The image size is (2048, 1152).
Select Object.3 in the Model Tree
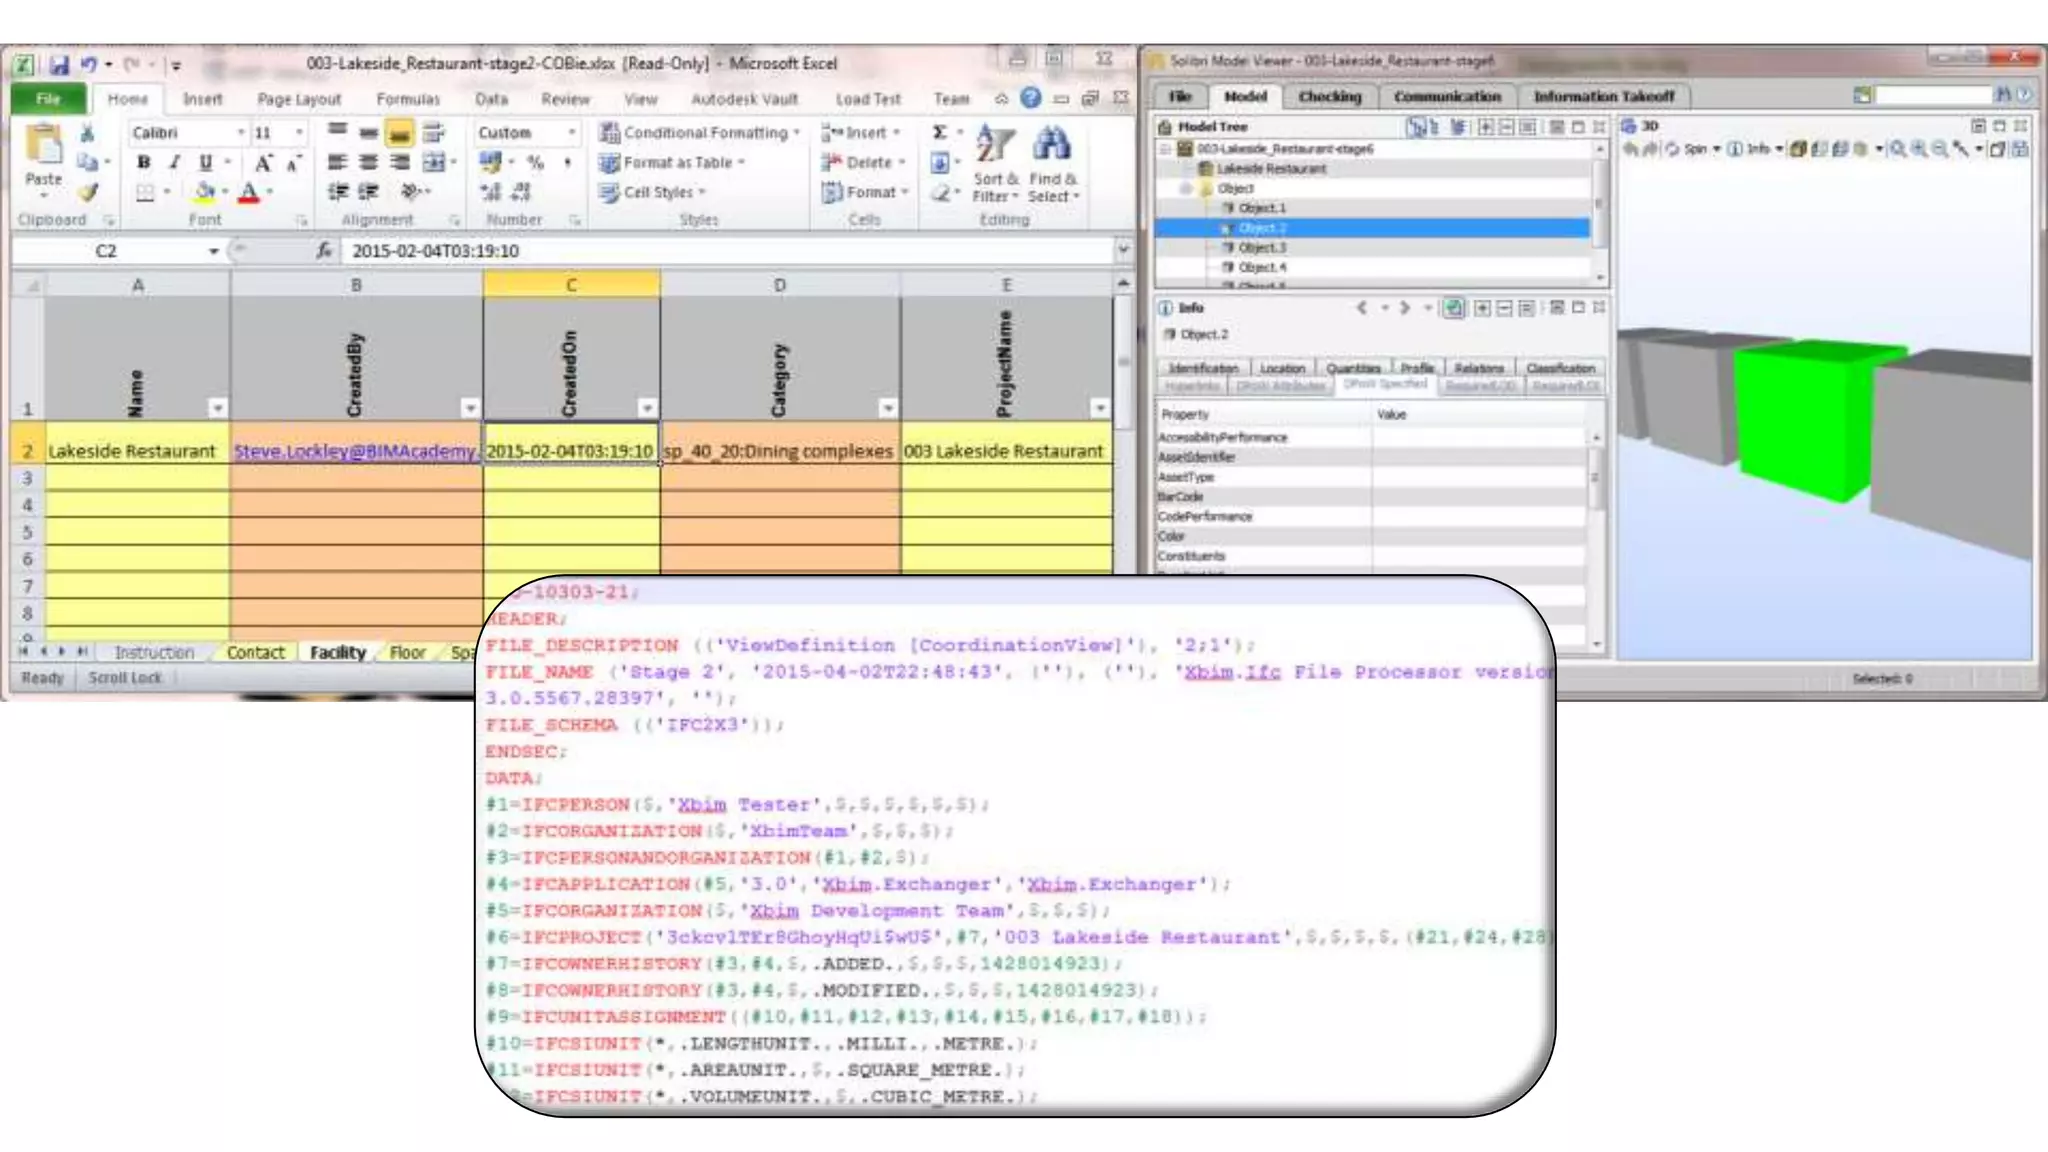[x=1261, y=247]
